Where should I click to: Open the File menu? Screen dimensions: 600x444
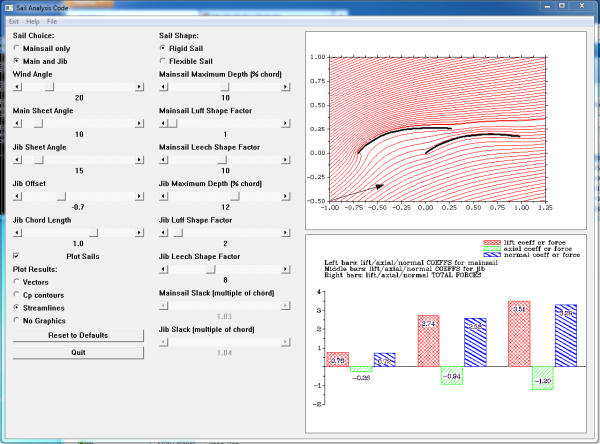52,21
